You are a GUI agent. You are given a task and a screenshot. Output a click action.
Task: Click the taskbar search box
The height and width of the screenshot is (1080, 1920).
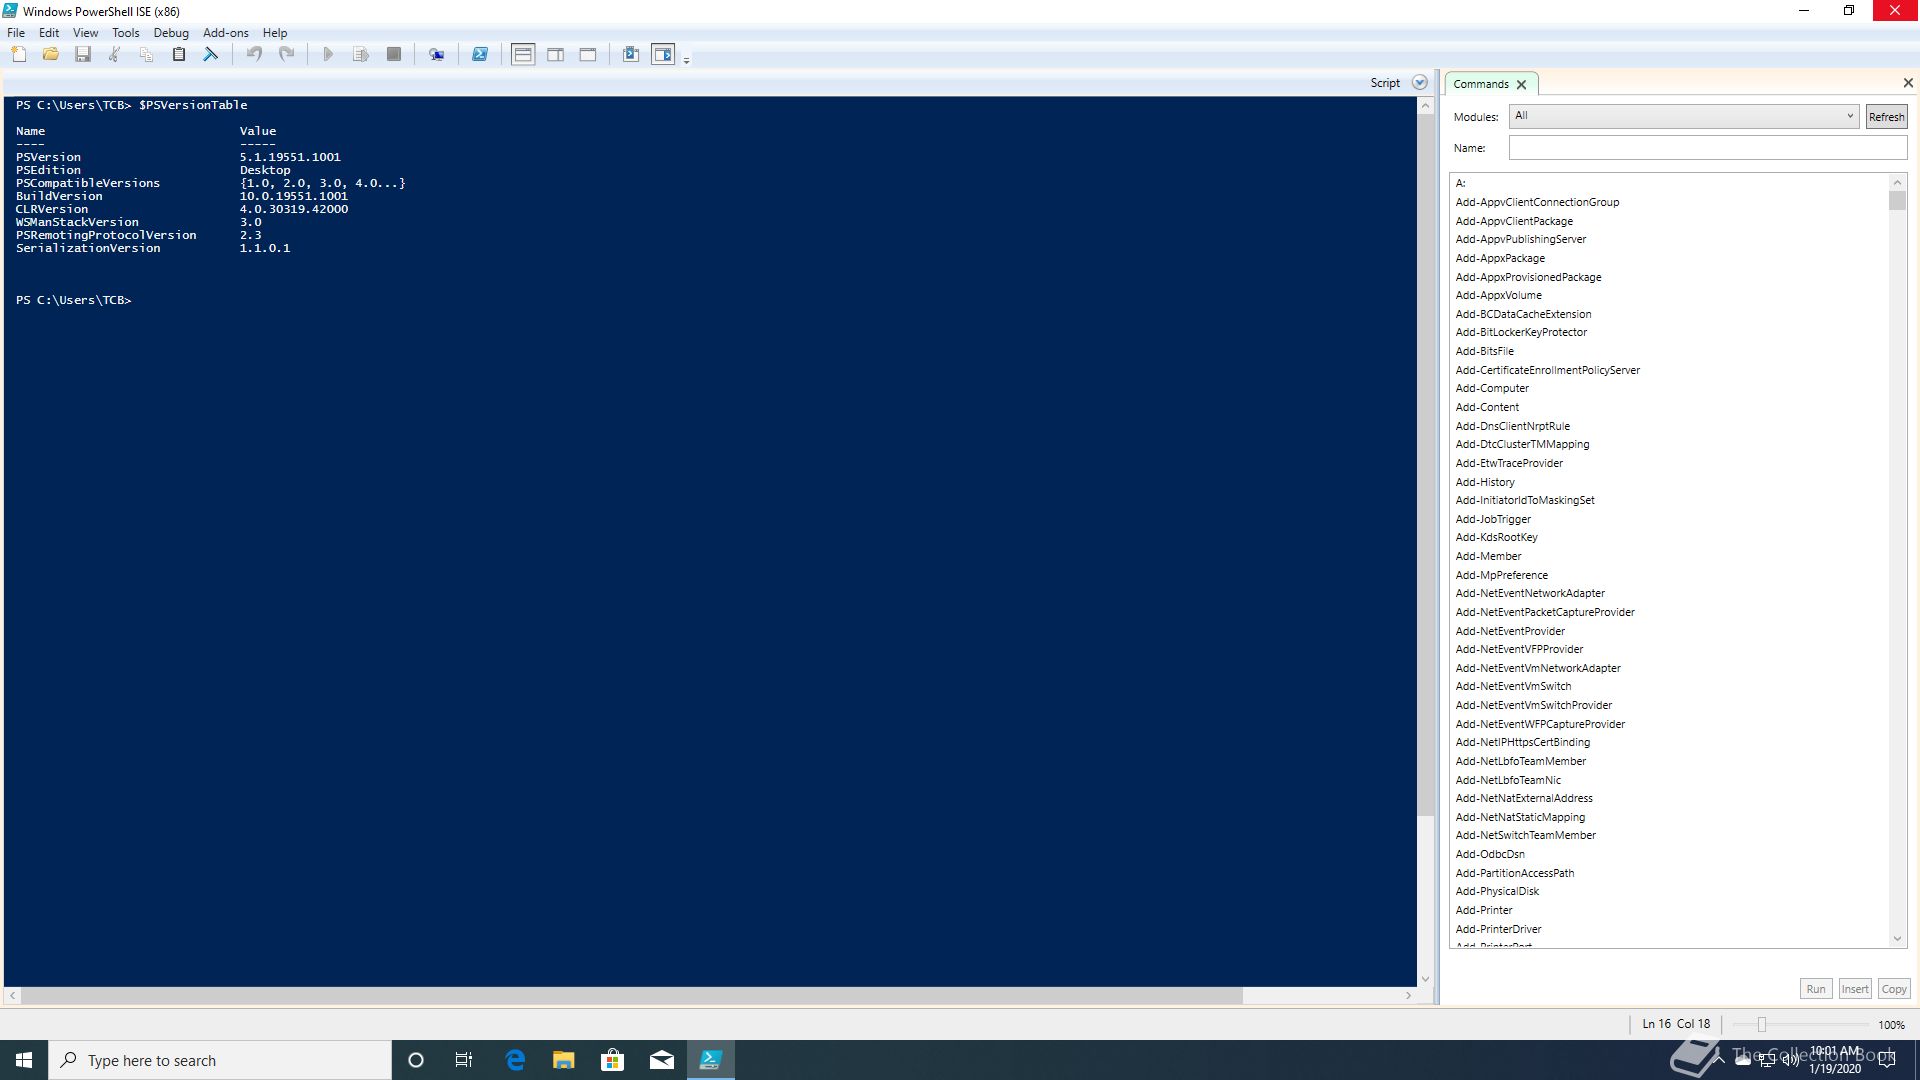220,1060
